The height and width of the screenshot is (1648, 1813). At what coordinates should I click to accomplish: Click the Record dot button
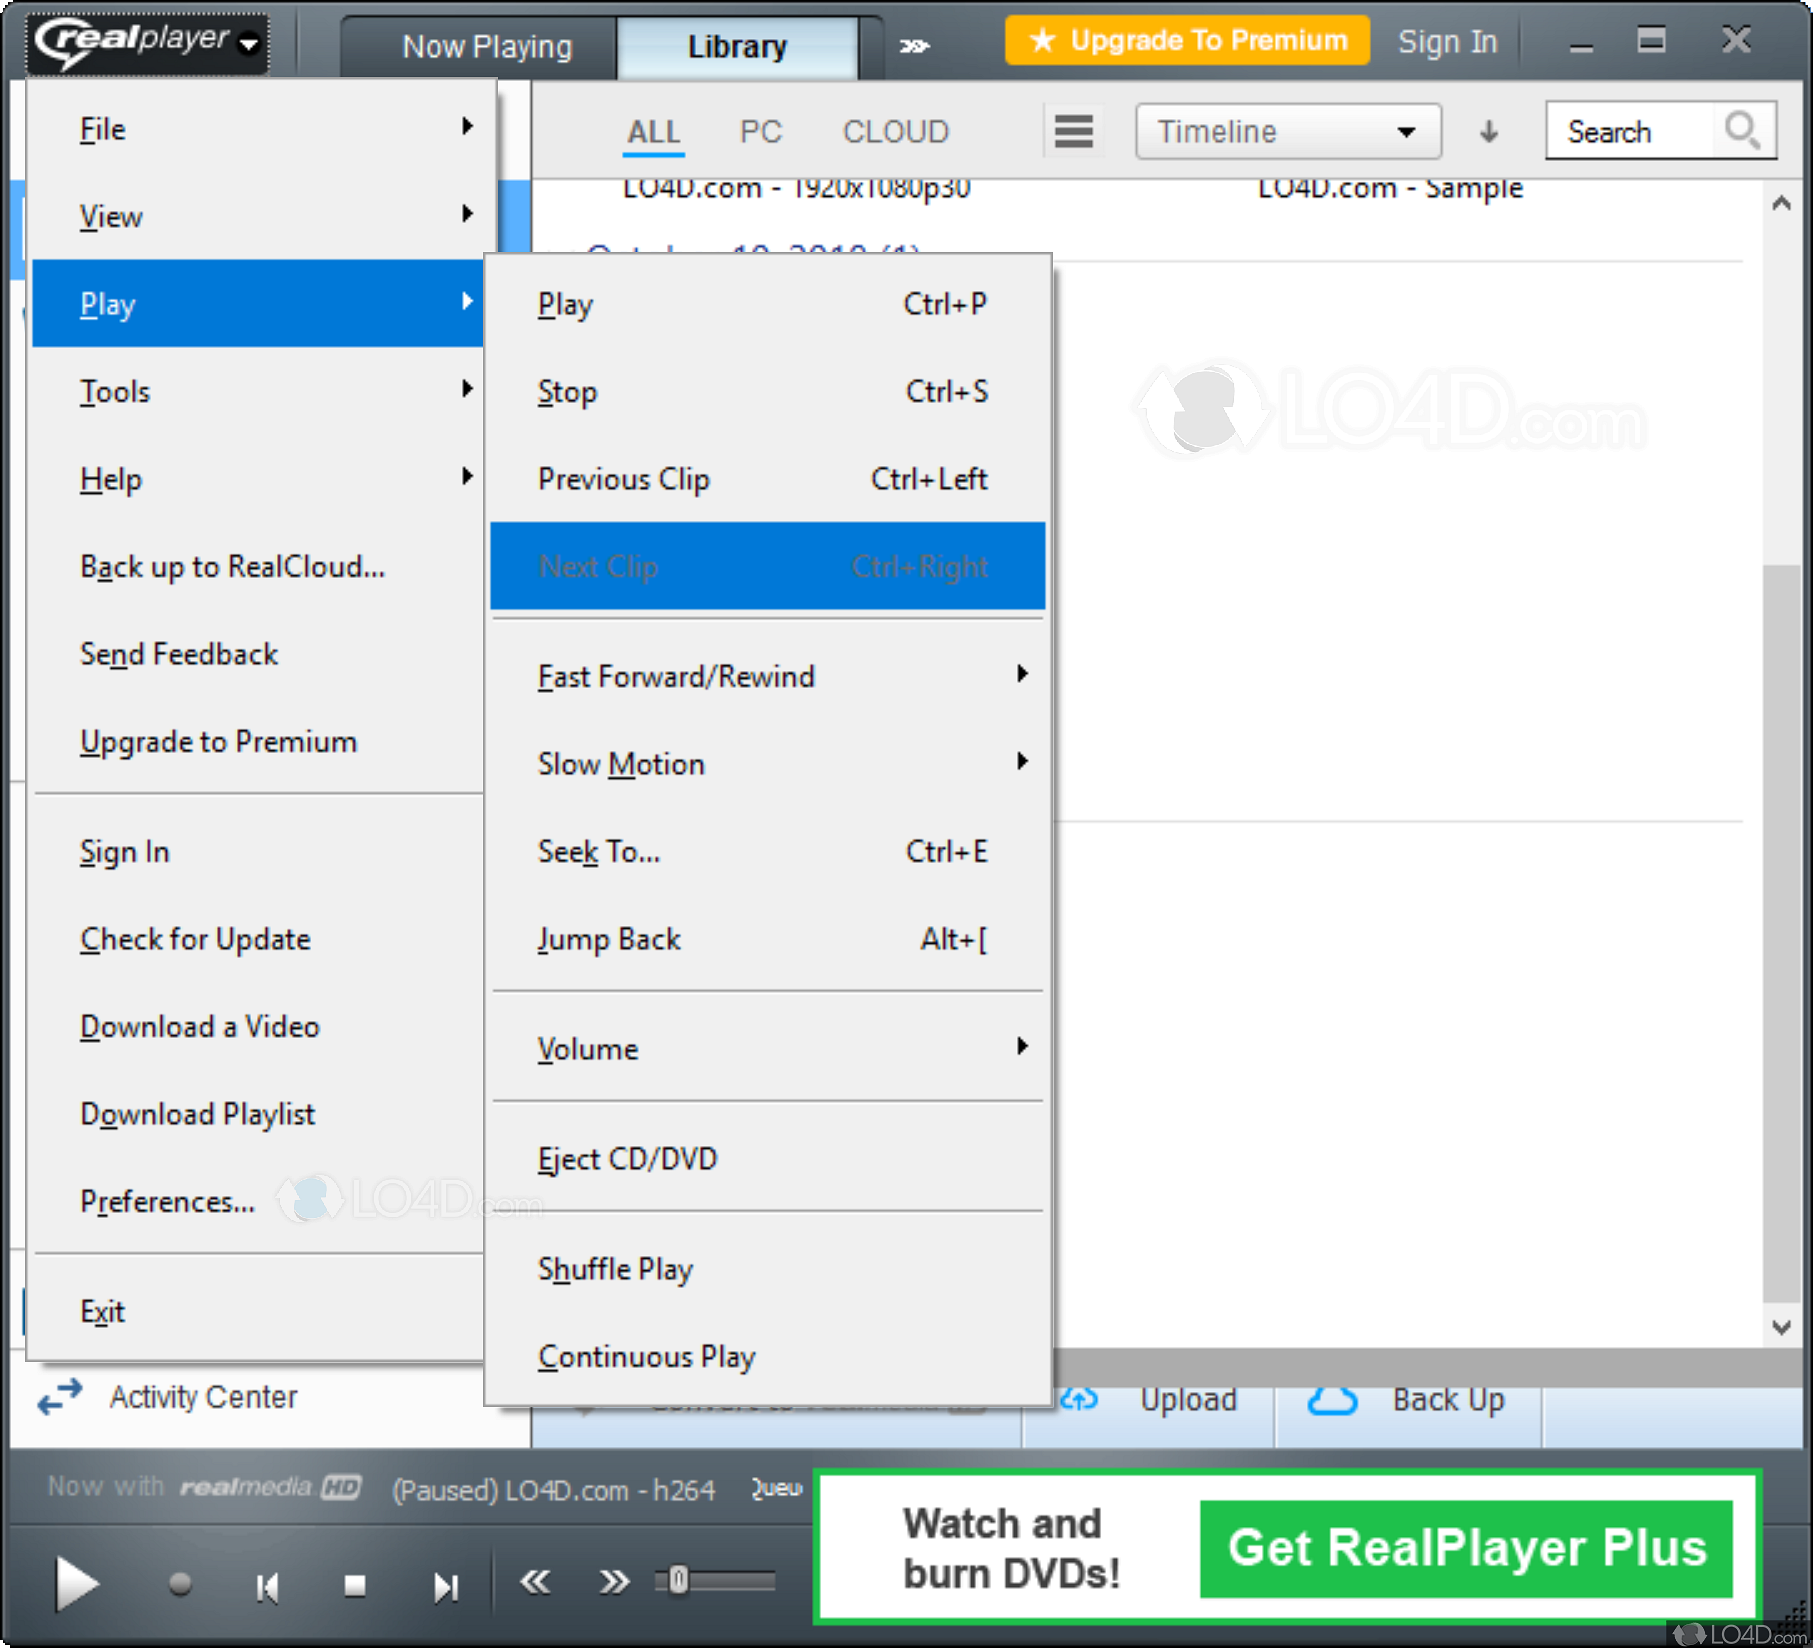point(180,1584)
